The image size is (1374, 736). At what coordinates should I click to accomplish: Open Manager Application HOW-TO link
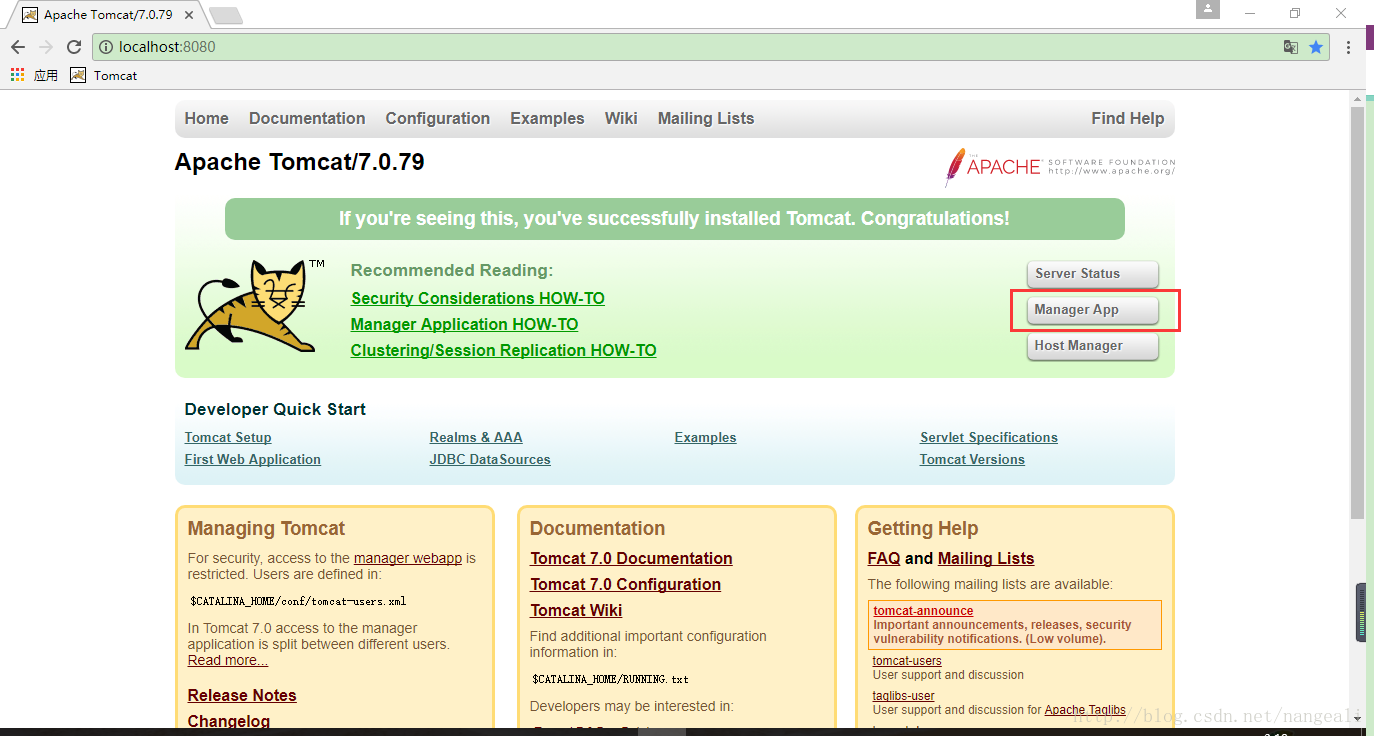[x=464, y=324]
